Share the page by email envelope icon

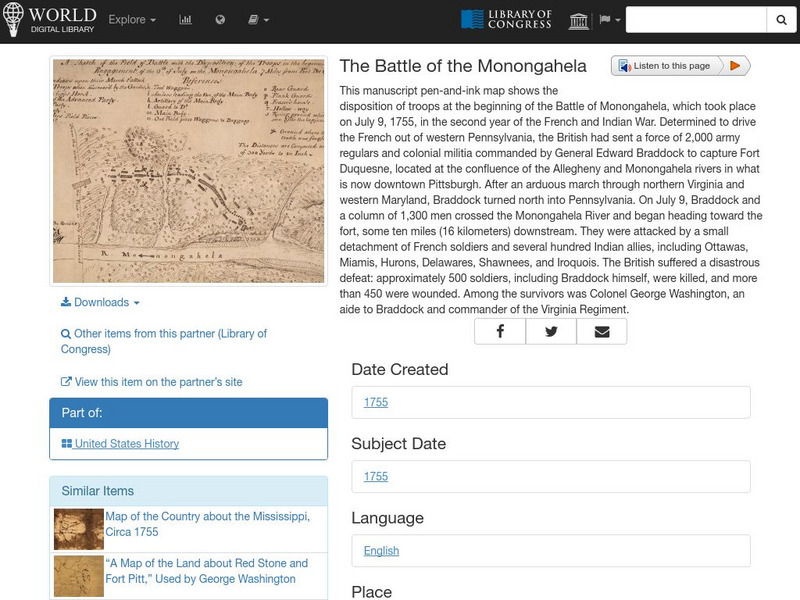pyautogui.click(x=602, y=332)
